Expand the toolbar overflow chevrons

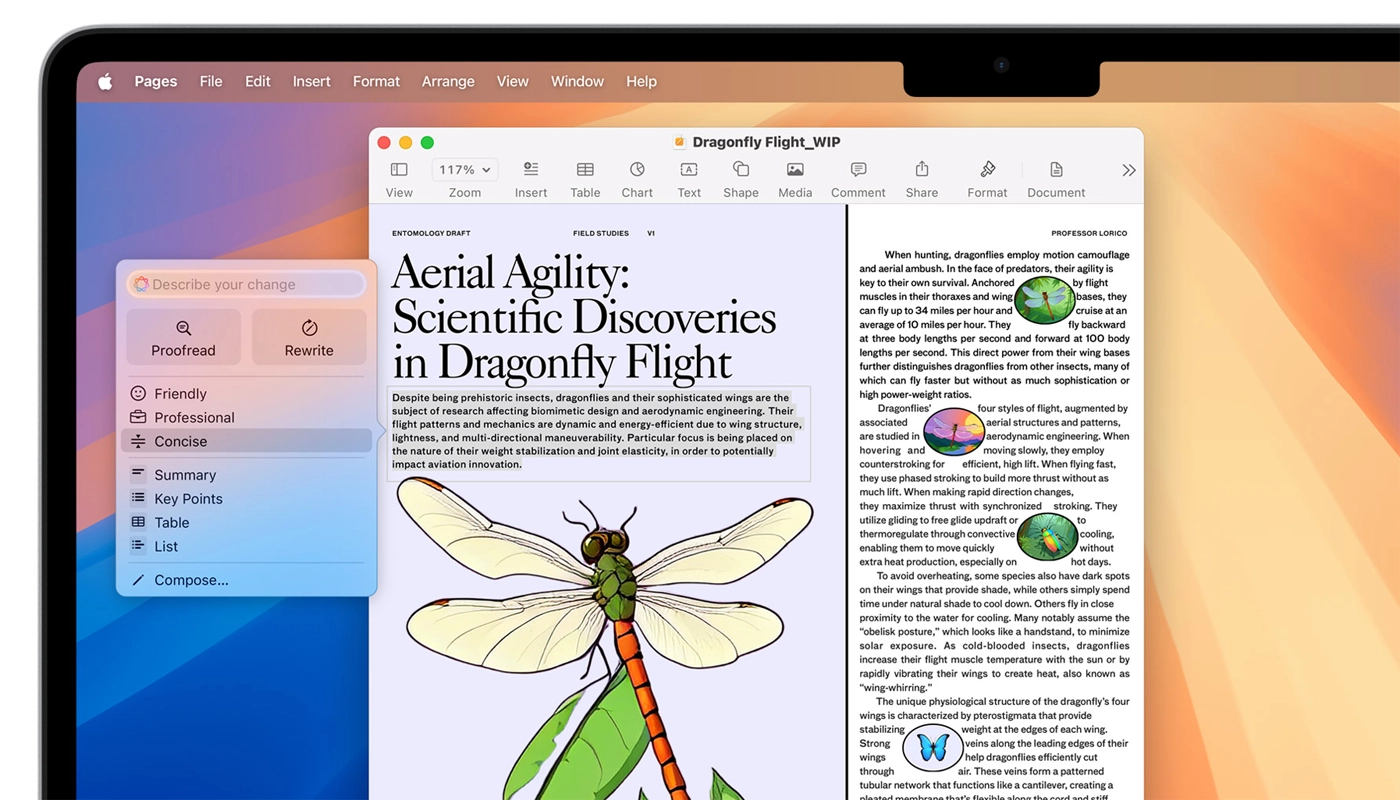(x=1129, y=170)
